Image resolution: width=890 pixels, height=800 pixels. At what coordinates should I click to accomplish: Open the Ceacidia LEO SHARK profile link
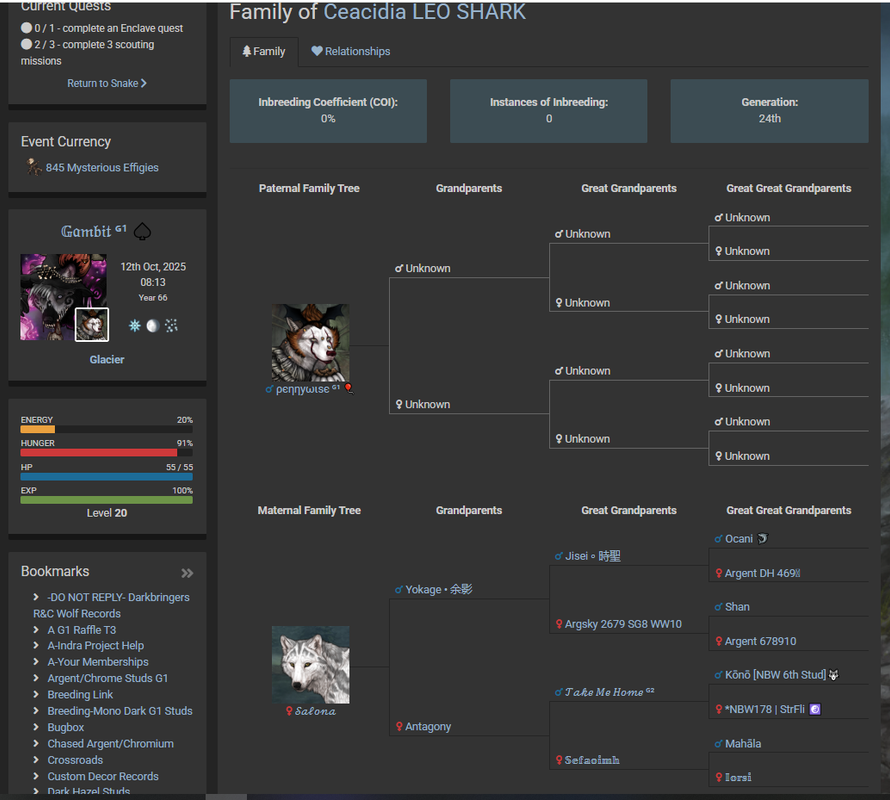tap(425, 12)
